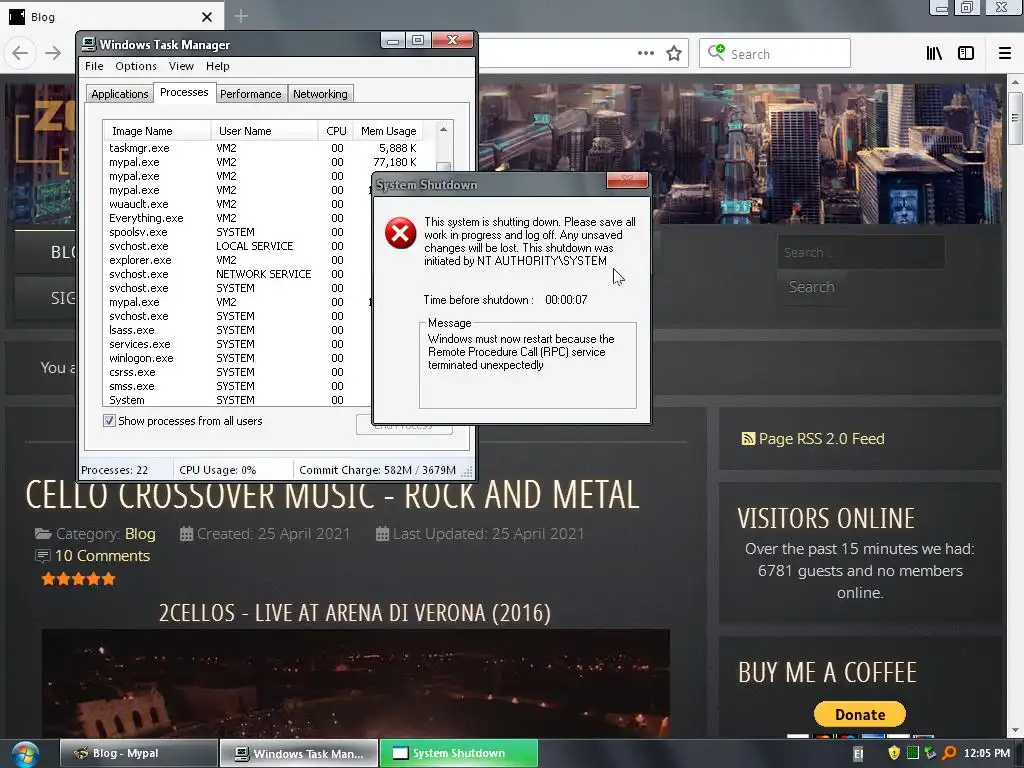This screenshot has width=1024, height=768.
Task: Click the website Search text field
Action: pyautogui.click(x=861, y=252)
